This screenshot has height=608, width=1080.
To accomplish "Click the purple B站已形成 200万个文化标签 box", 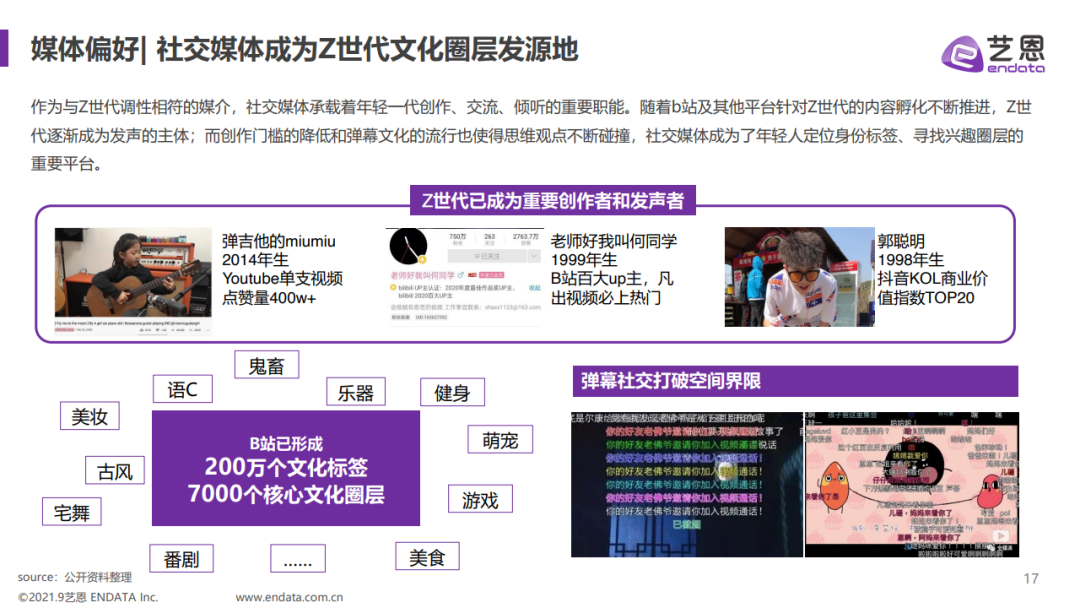I will [x=286, y=468].
